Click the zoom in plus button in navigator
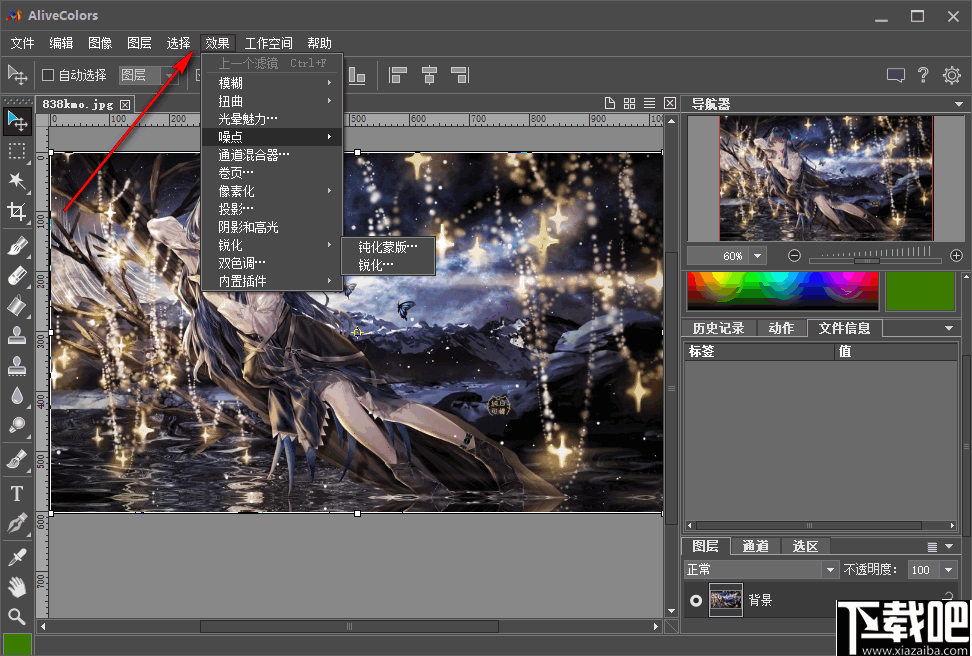Viewport: 972px width, 656px height. tap(956, 256)
